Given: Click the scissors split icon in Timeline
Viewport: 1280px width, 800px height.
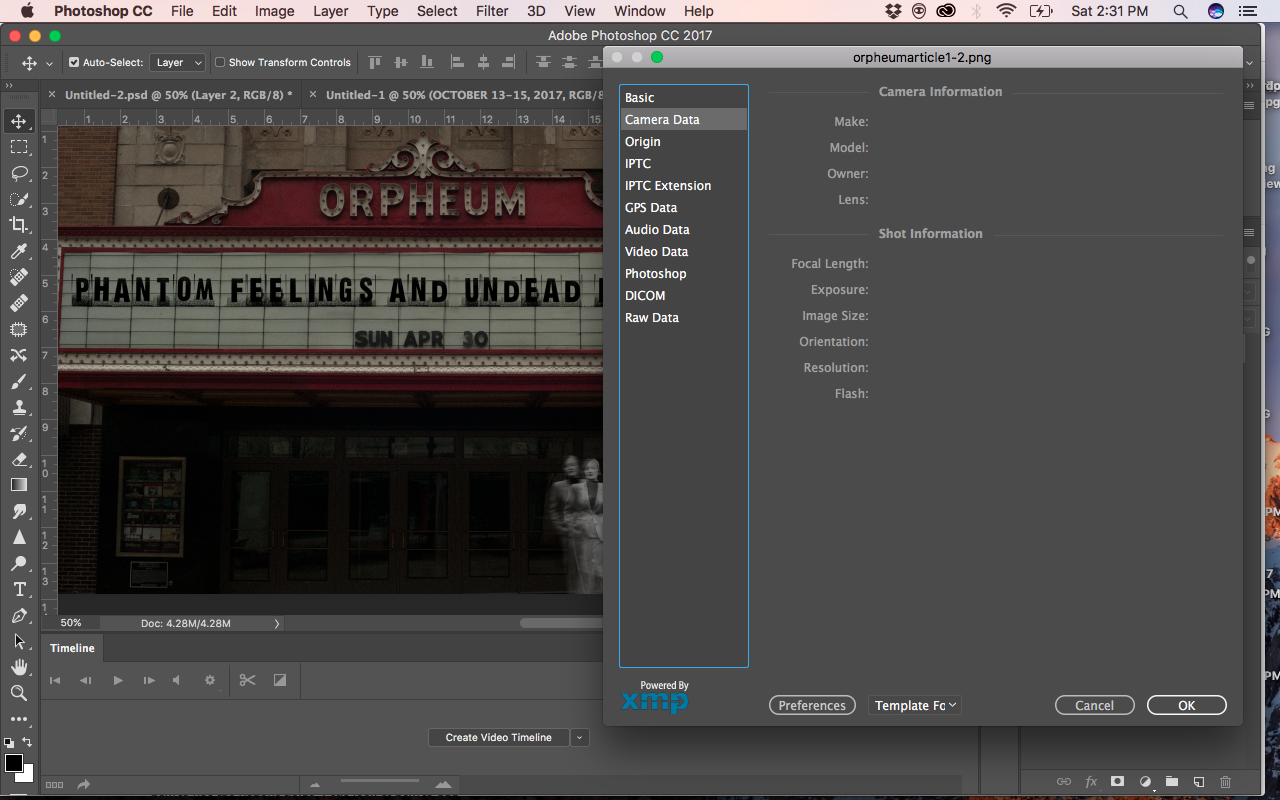Looking at the screenshot, I should (x=247, y=680).
